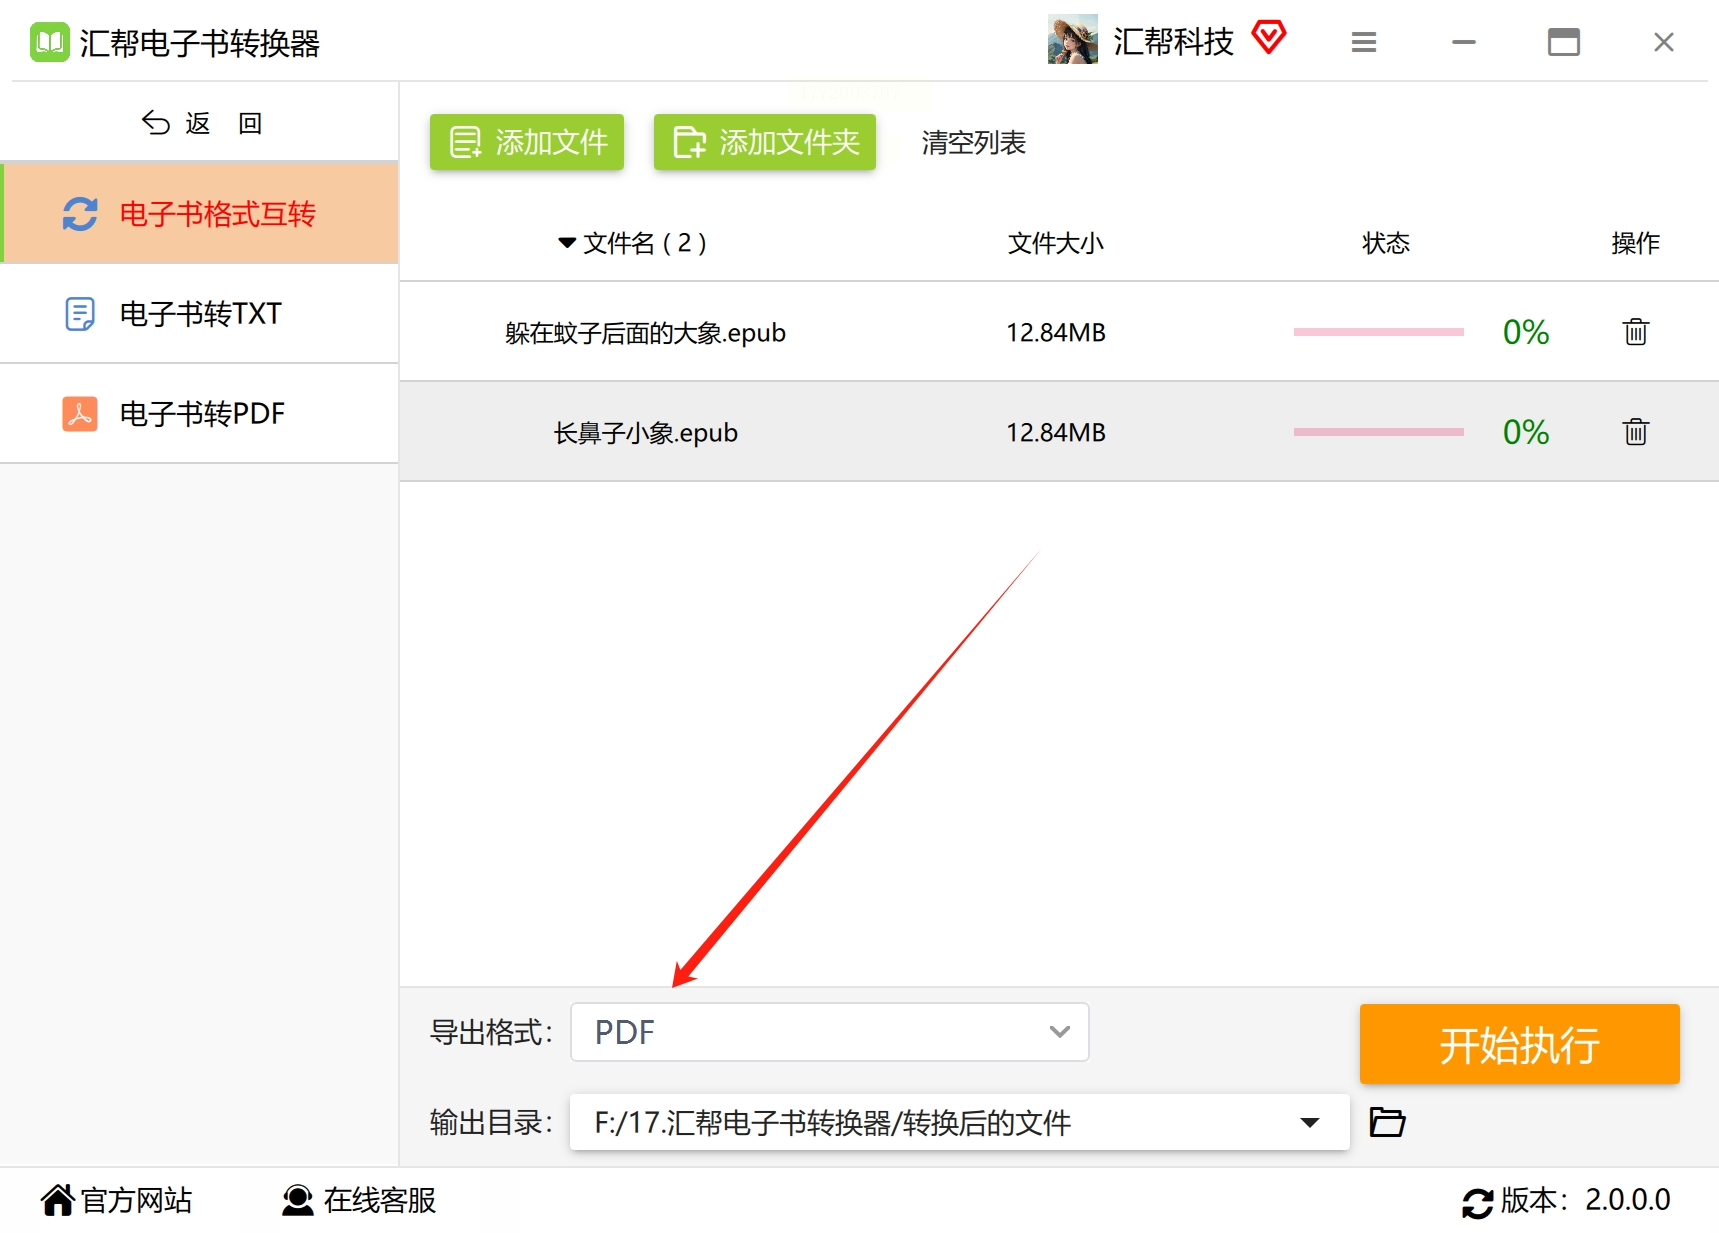Open 在线客服 support link
This screenshot has height=1233, width=1719.
(359, 1200)
